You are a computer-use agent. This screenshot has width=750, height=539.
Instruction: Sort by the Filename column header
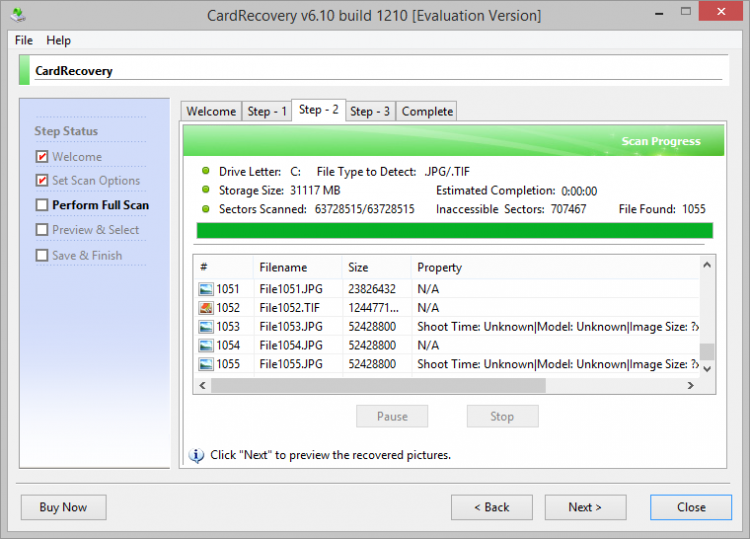(298, 267)
